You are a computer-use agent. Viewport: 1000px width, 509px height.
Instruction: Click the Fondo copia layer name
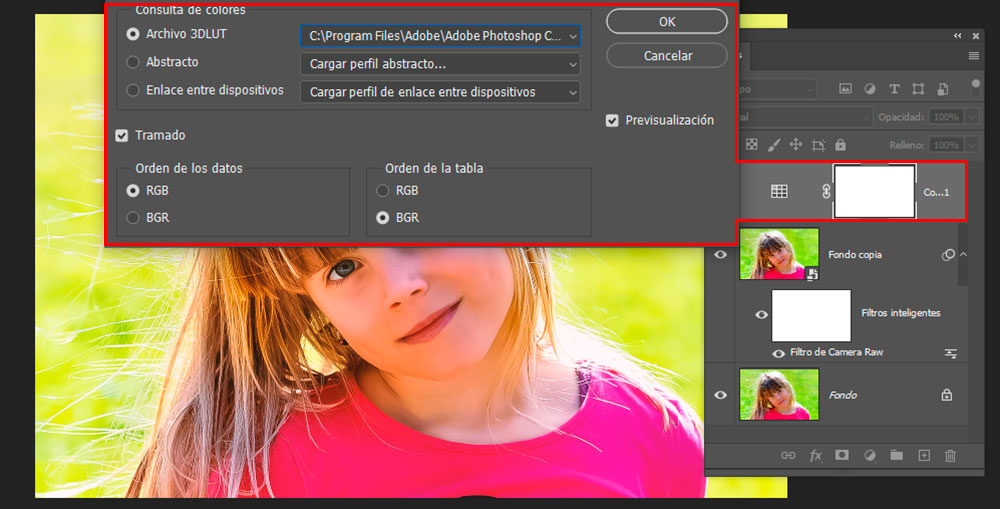click(855, 254)
